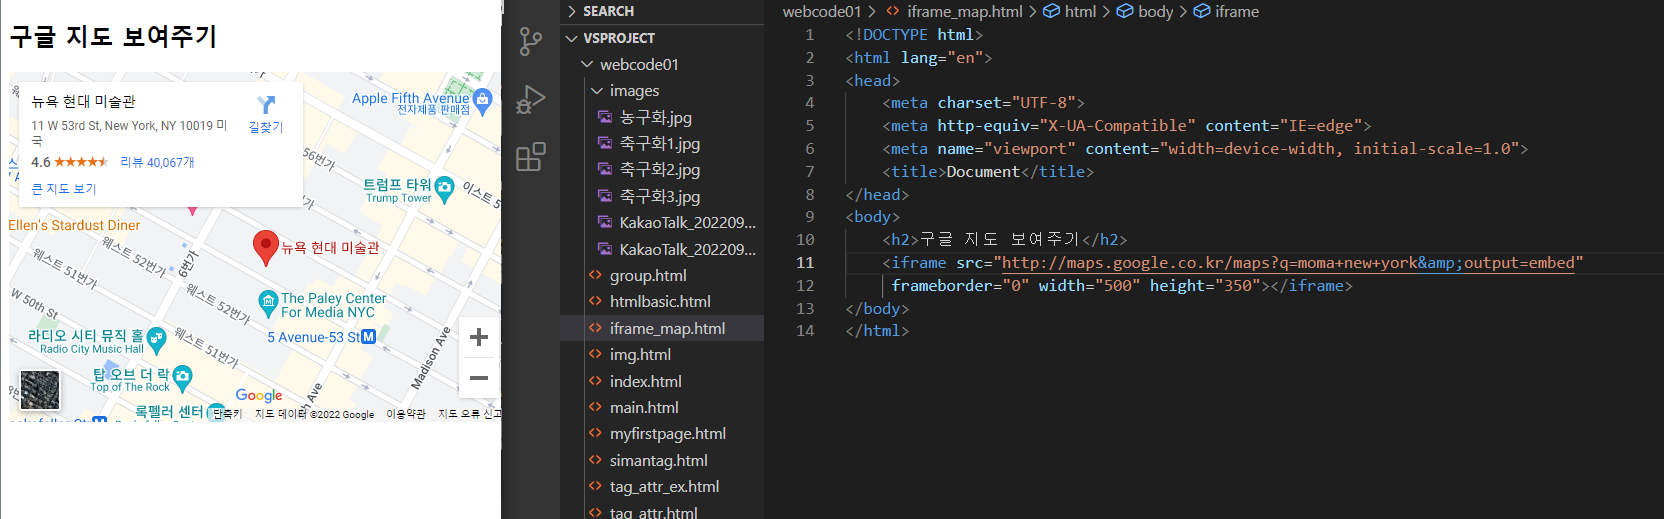1664x519 pixels.
Task: Open the Extensions view icon
Action: (531, 157)
